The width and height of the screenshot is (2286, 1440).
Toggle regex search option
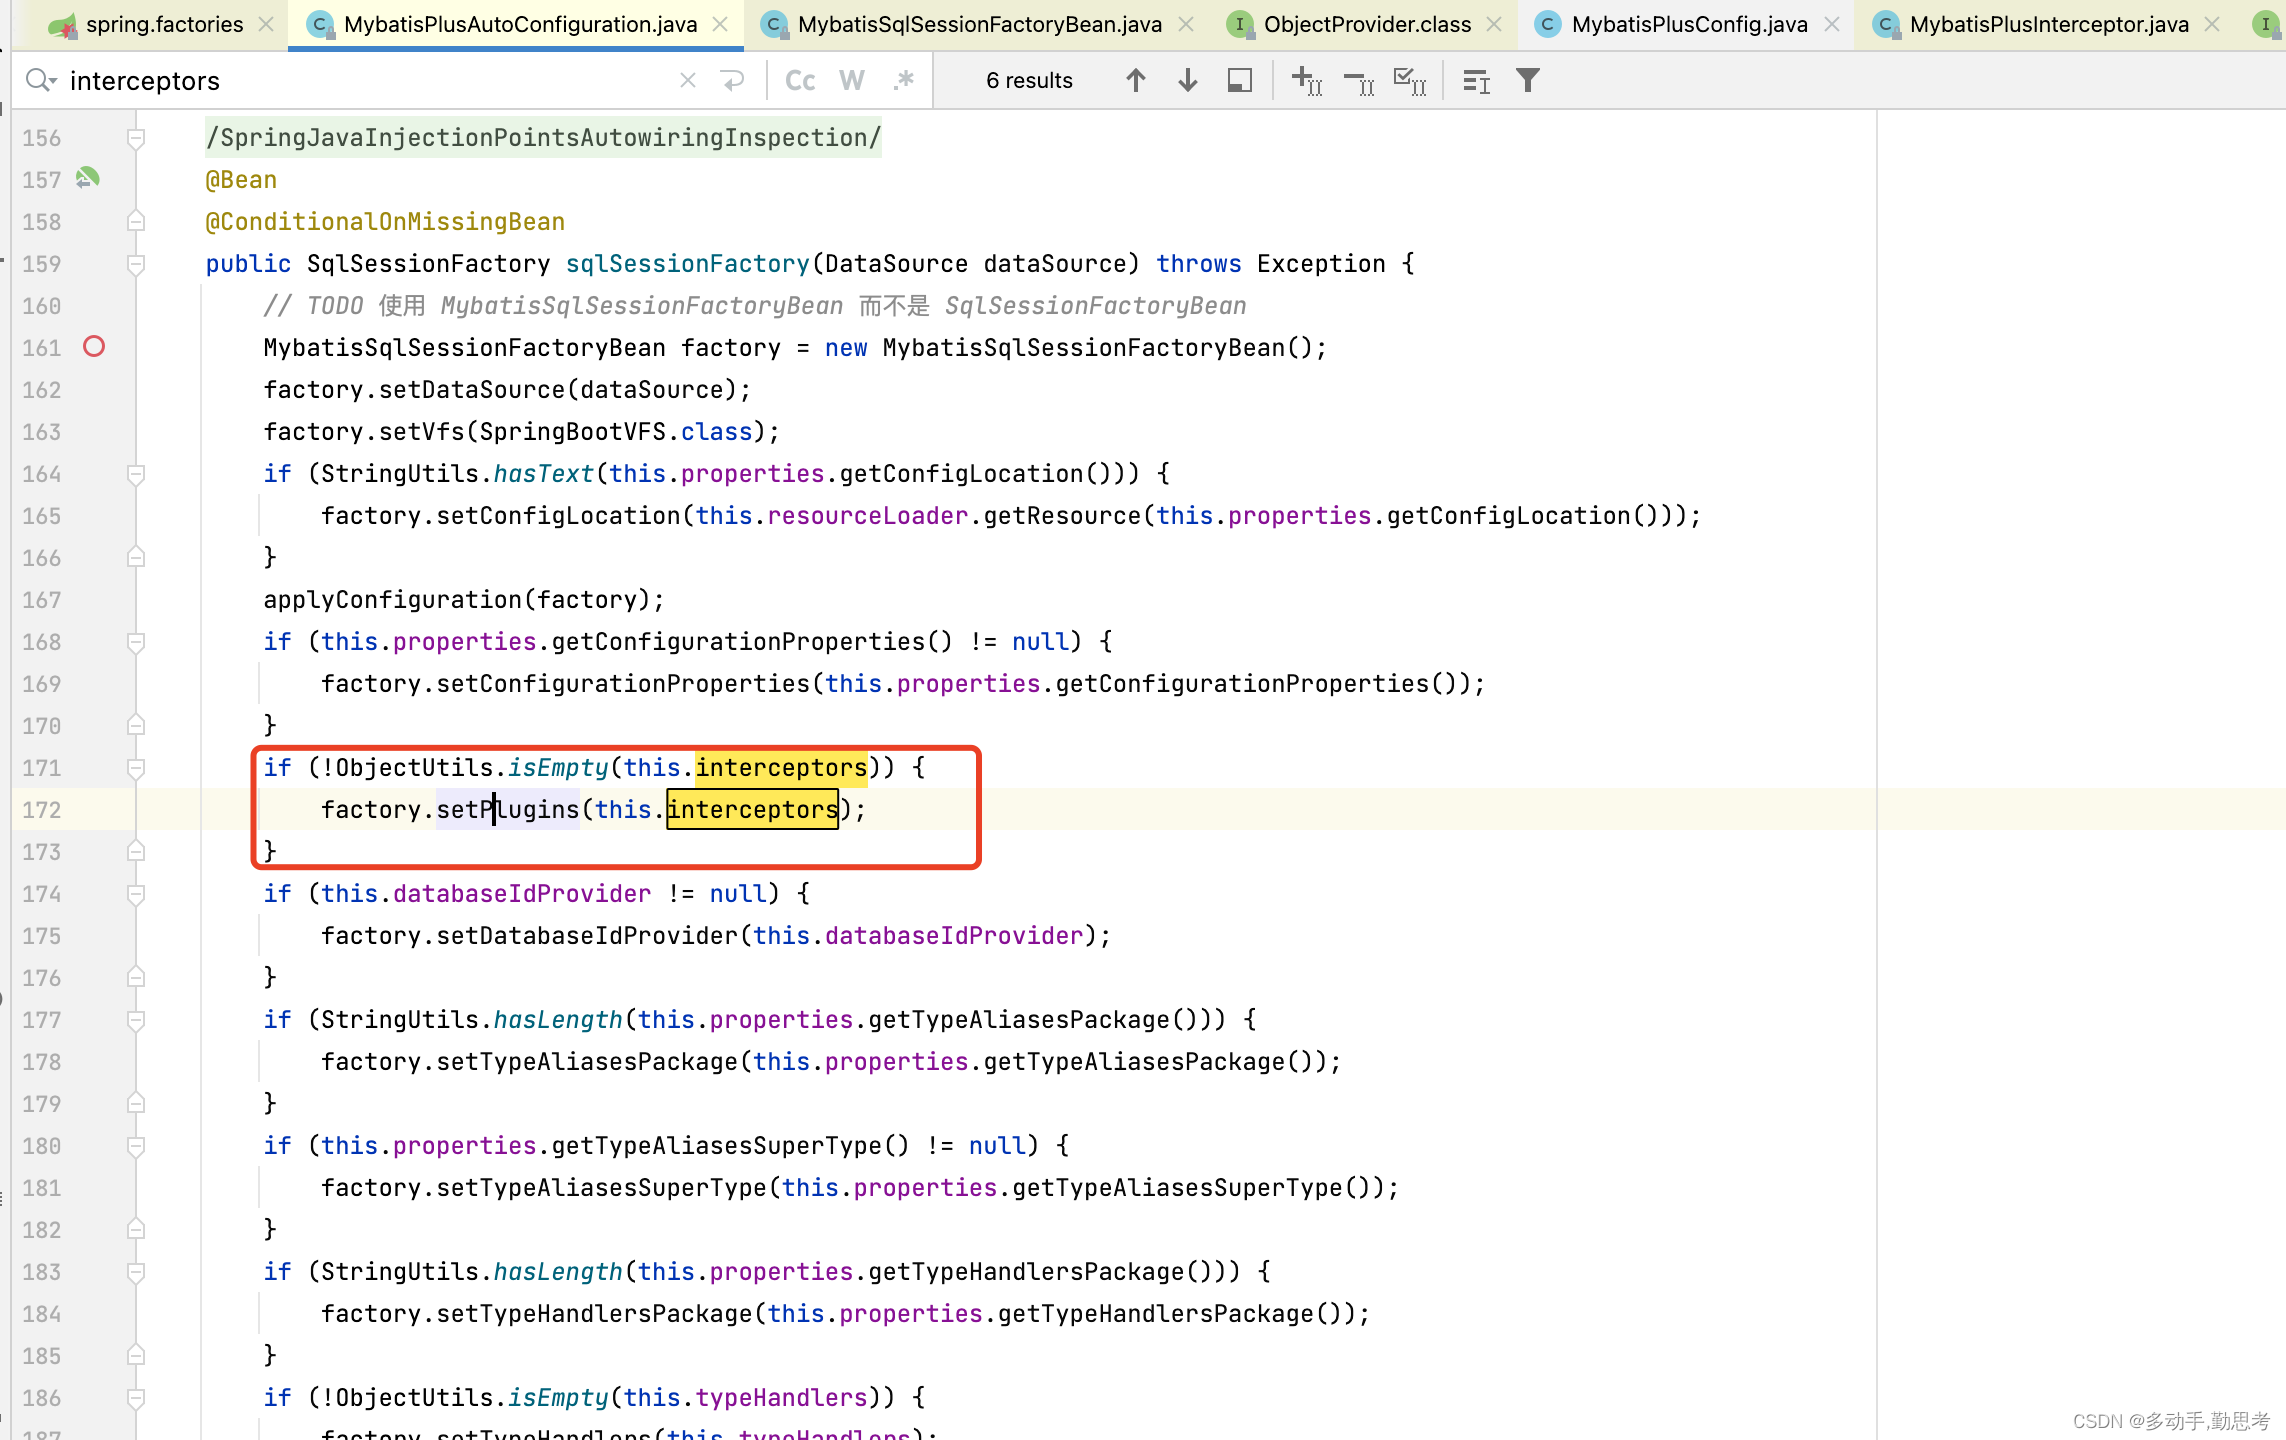click(x=903, y=81)
